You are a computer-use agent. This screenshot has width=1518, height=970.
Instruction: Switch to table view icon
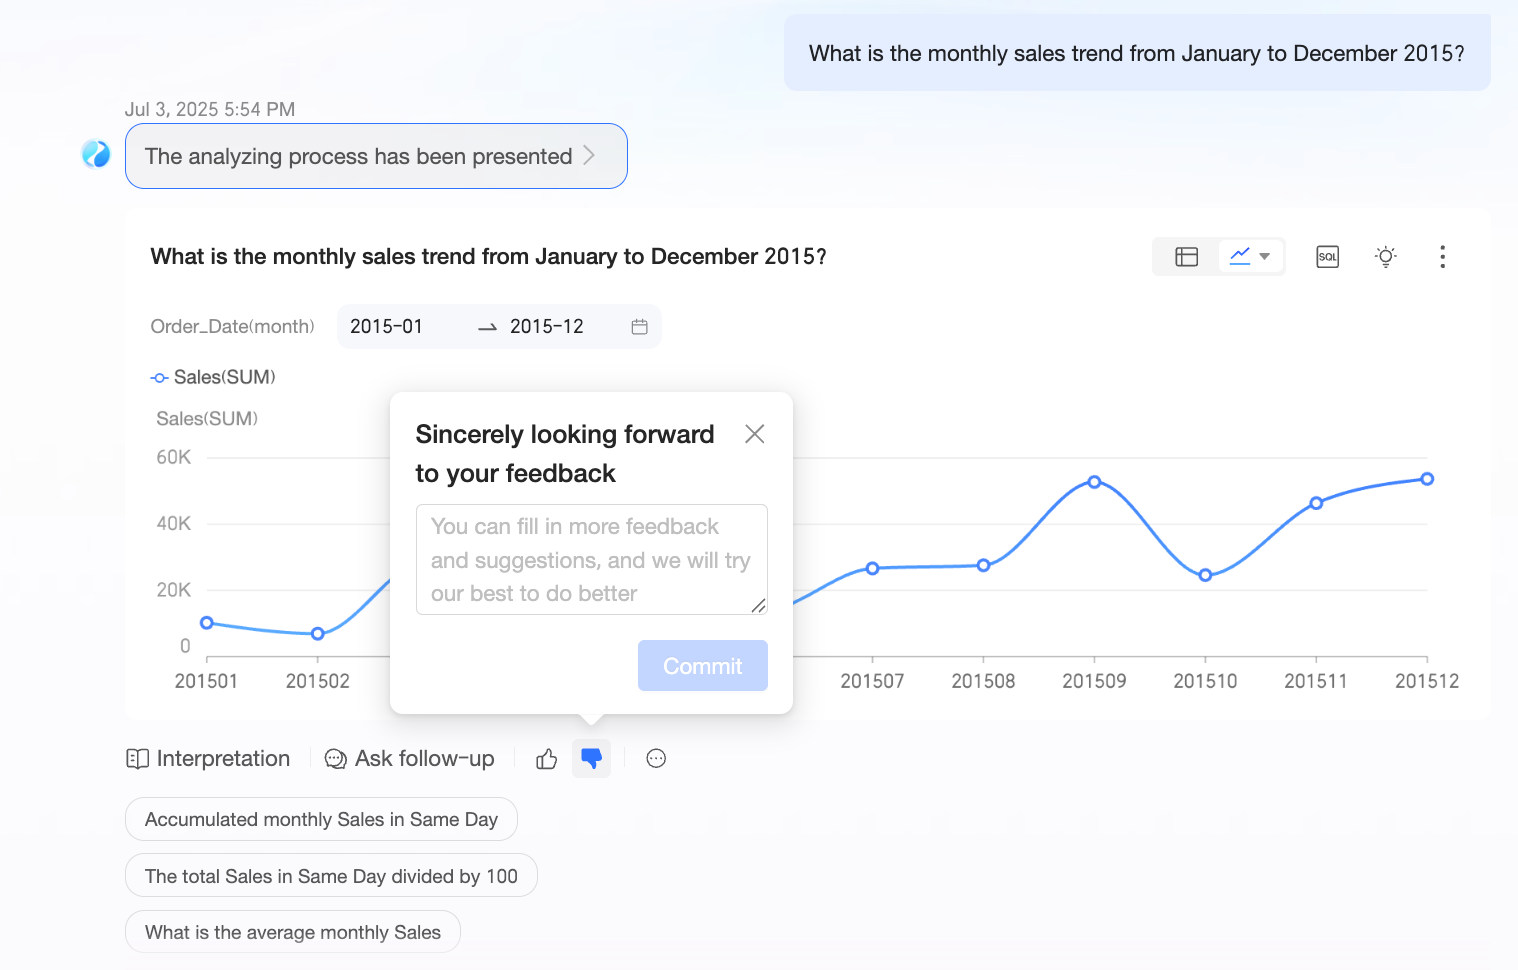pos(1186,257)
